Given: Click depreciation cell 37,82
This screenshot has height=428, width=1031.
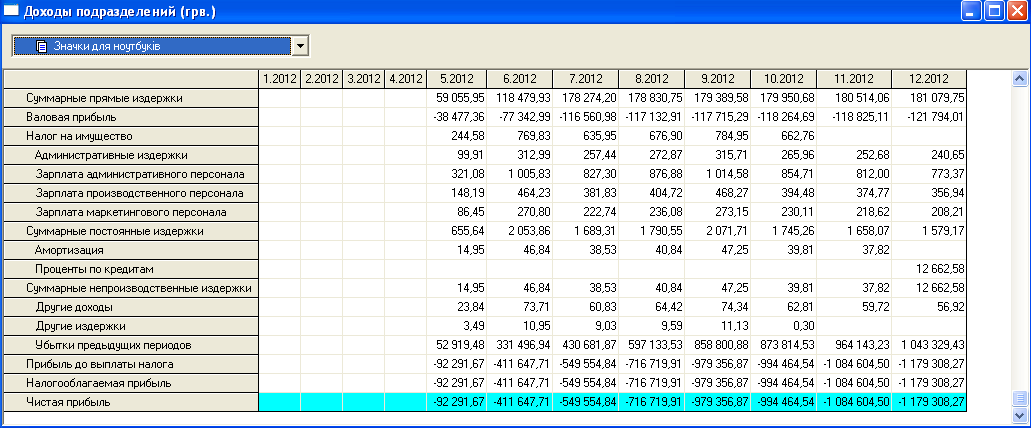Looking at the screenshot, I should tap(854, 250).
